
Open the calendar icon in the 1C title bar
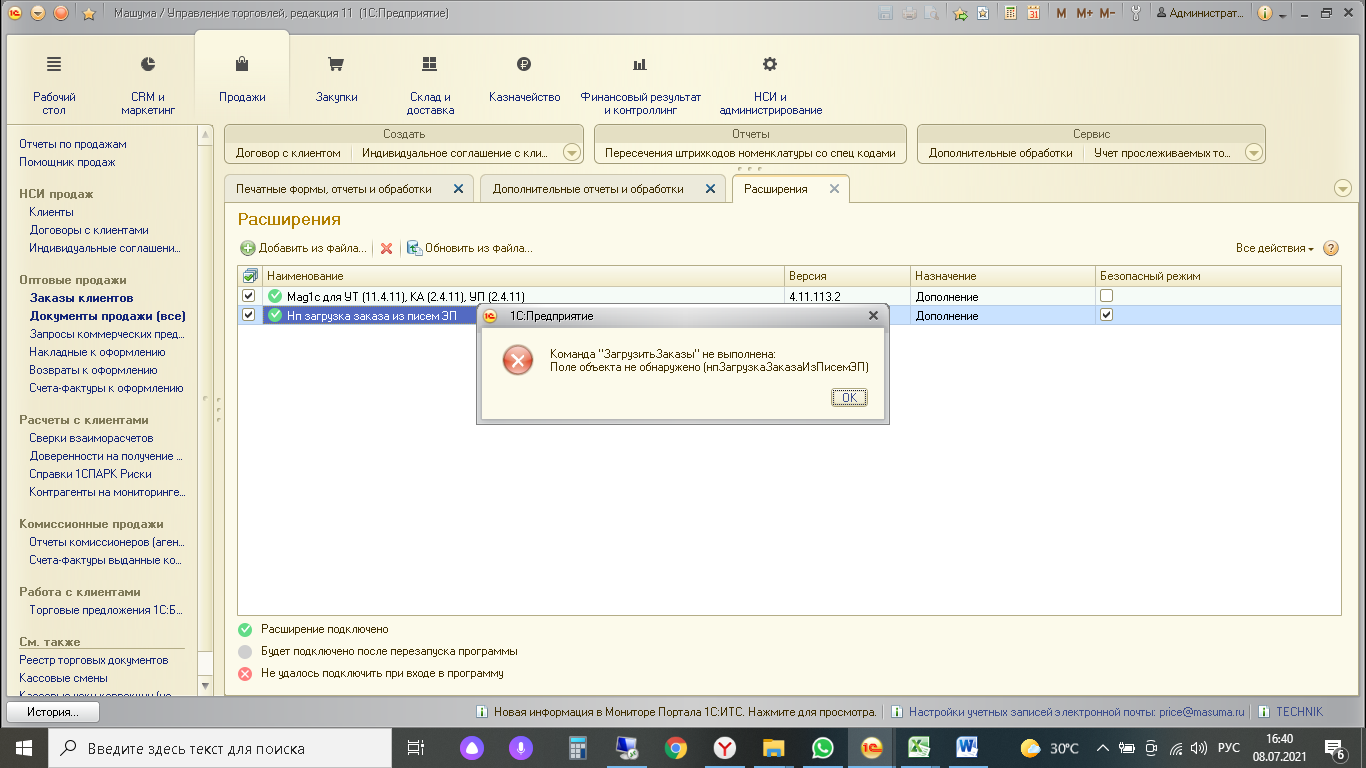[1034, 13]
